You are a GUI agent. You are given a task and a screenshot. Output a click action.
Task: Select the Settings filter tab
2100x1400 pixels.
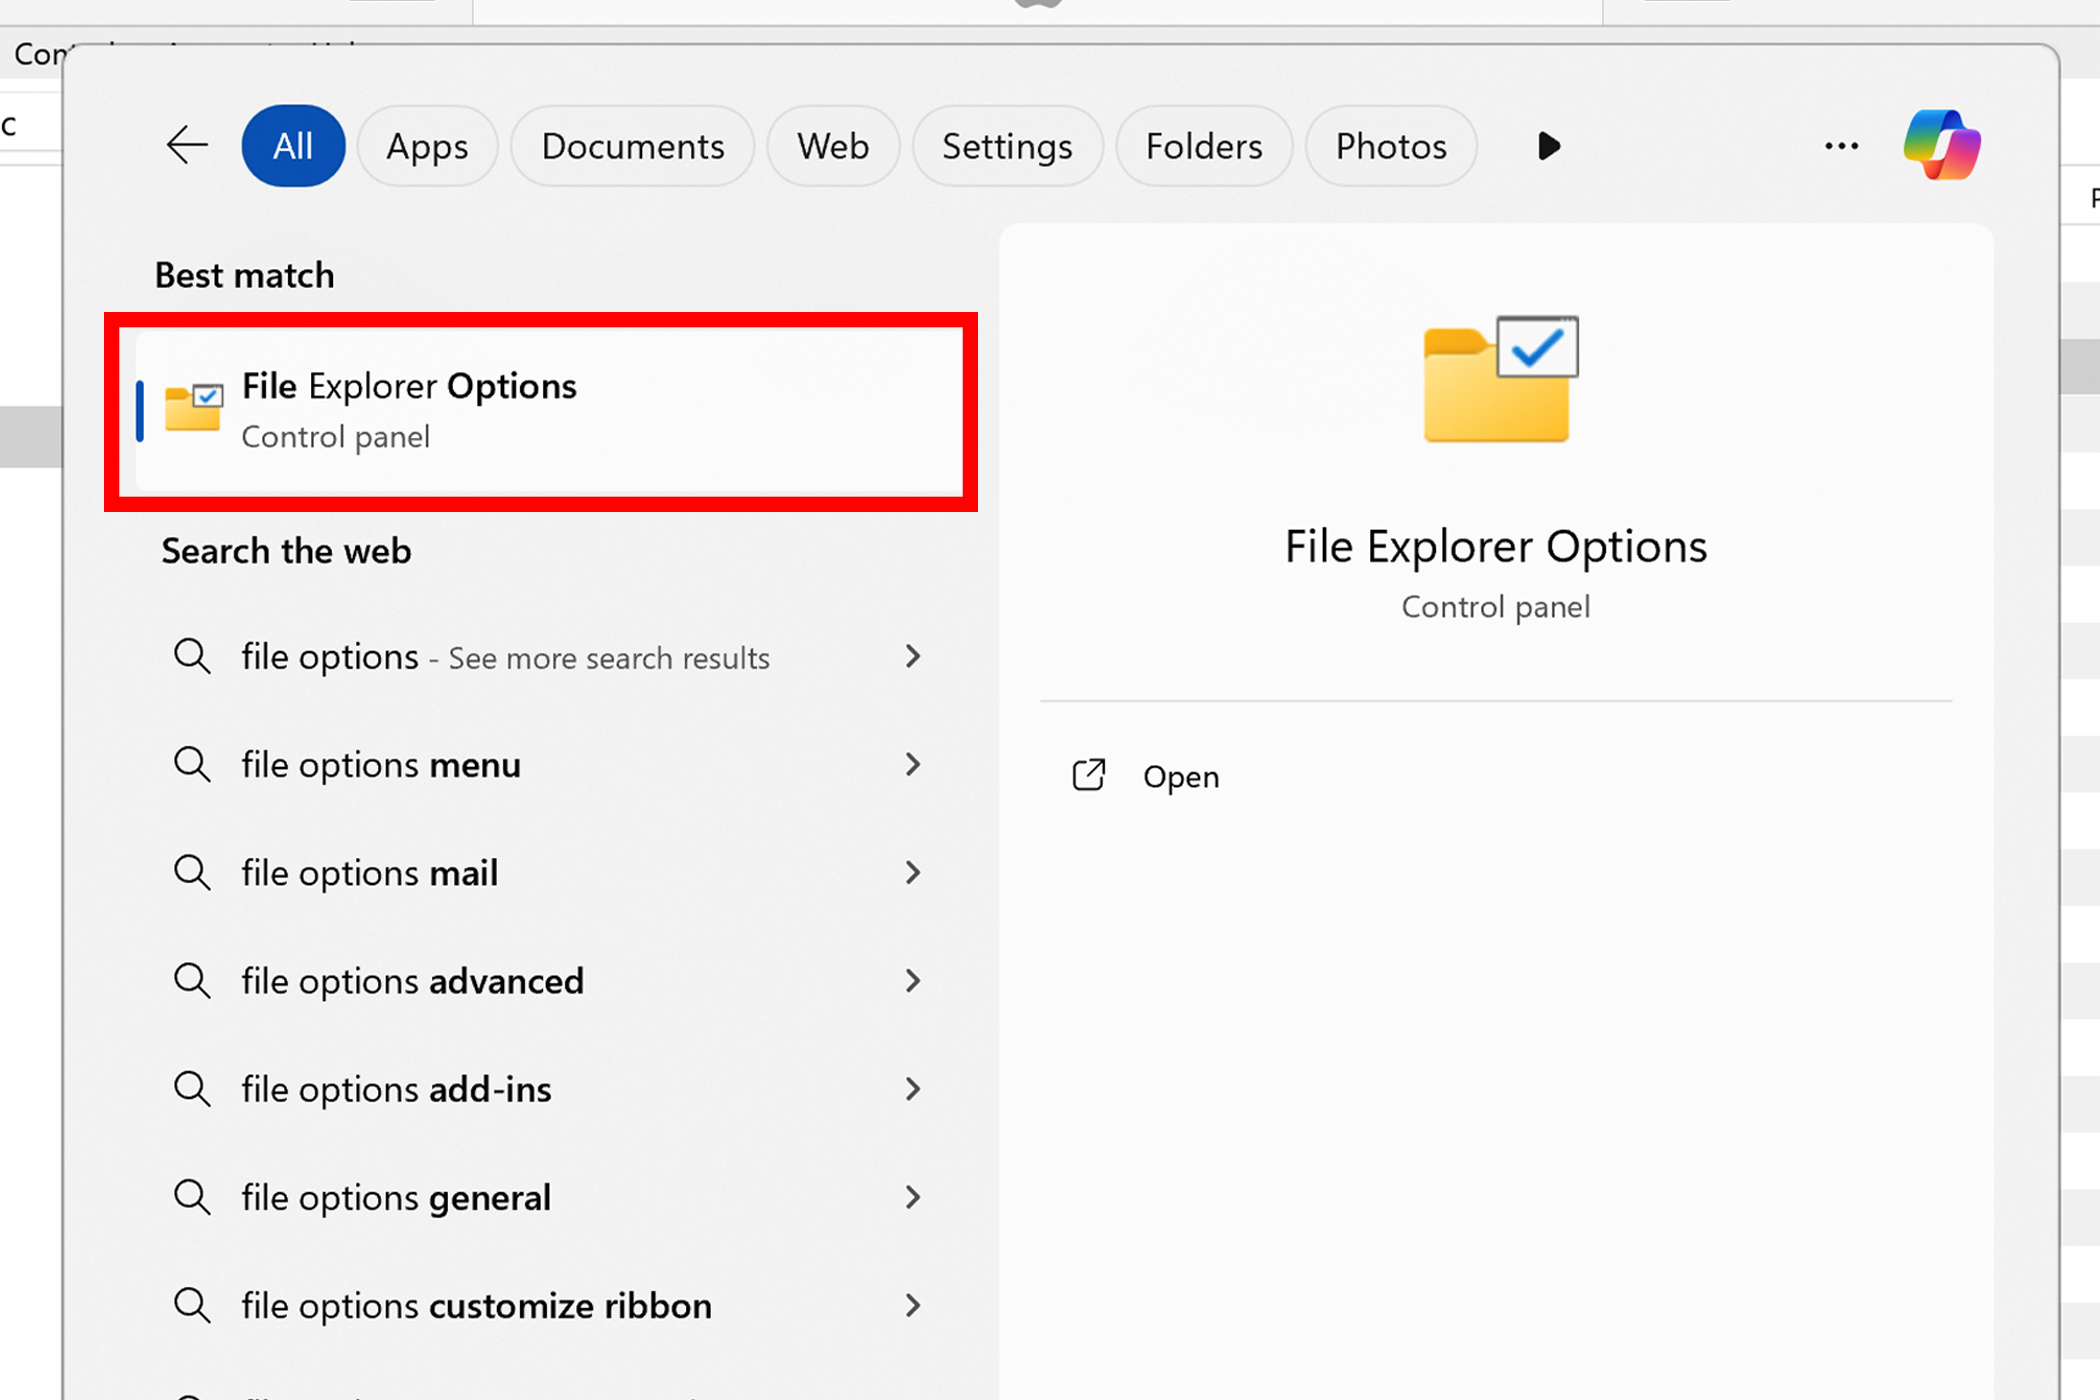pyautogui.click(x=1006, y=145)
